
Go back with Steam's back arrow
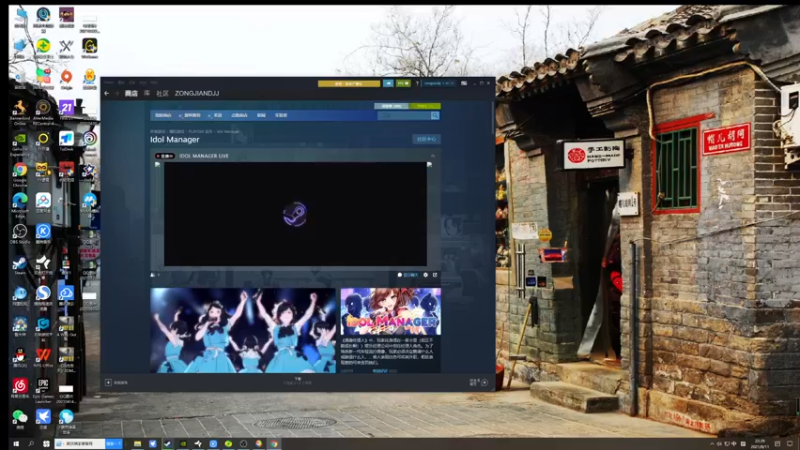pos(107,93)
